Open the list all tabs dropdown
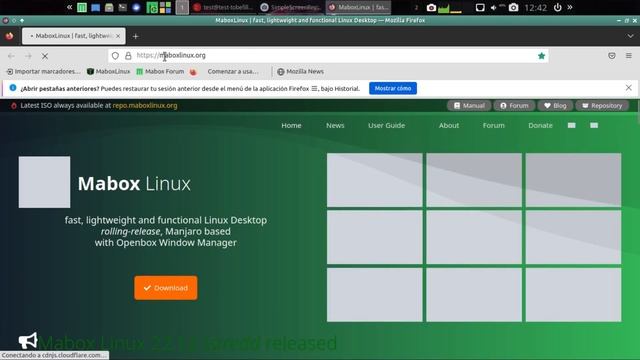This screenshot has width=640, height=360. [x=631, y=36]
